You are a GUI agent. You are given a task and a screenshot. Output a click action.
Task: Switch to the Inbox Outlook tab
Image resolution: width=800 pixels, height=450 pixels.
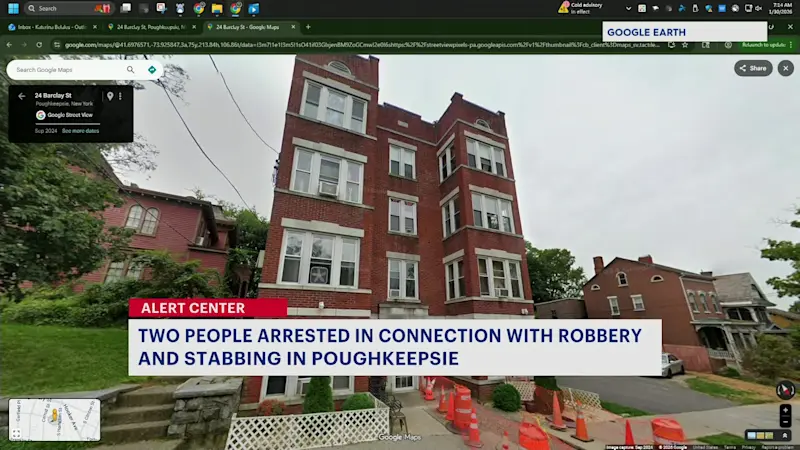[52, 27]
